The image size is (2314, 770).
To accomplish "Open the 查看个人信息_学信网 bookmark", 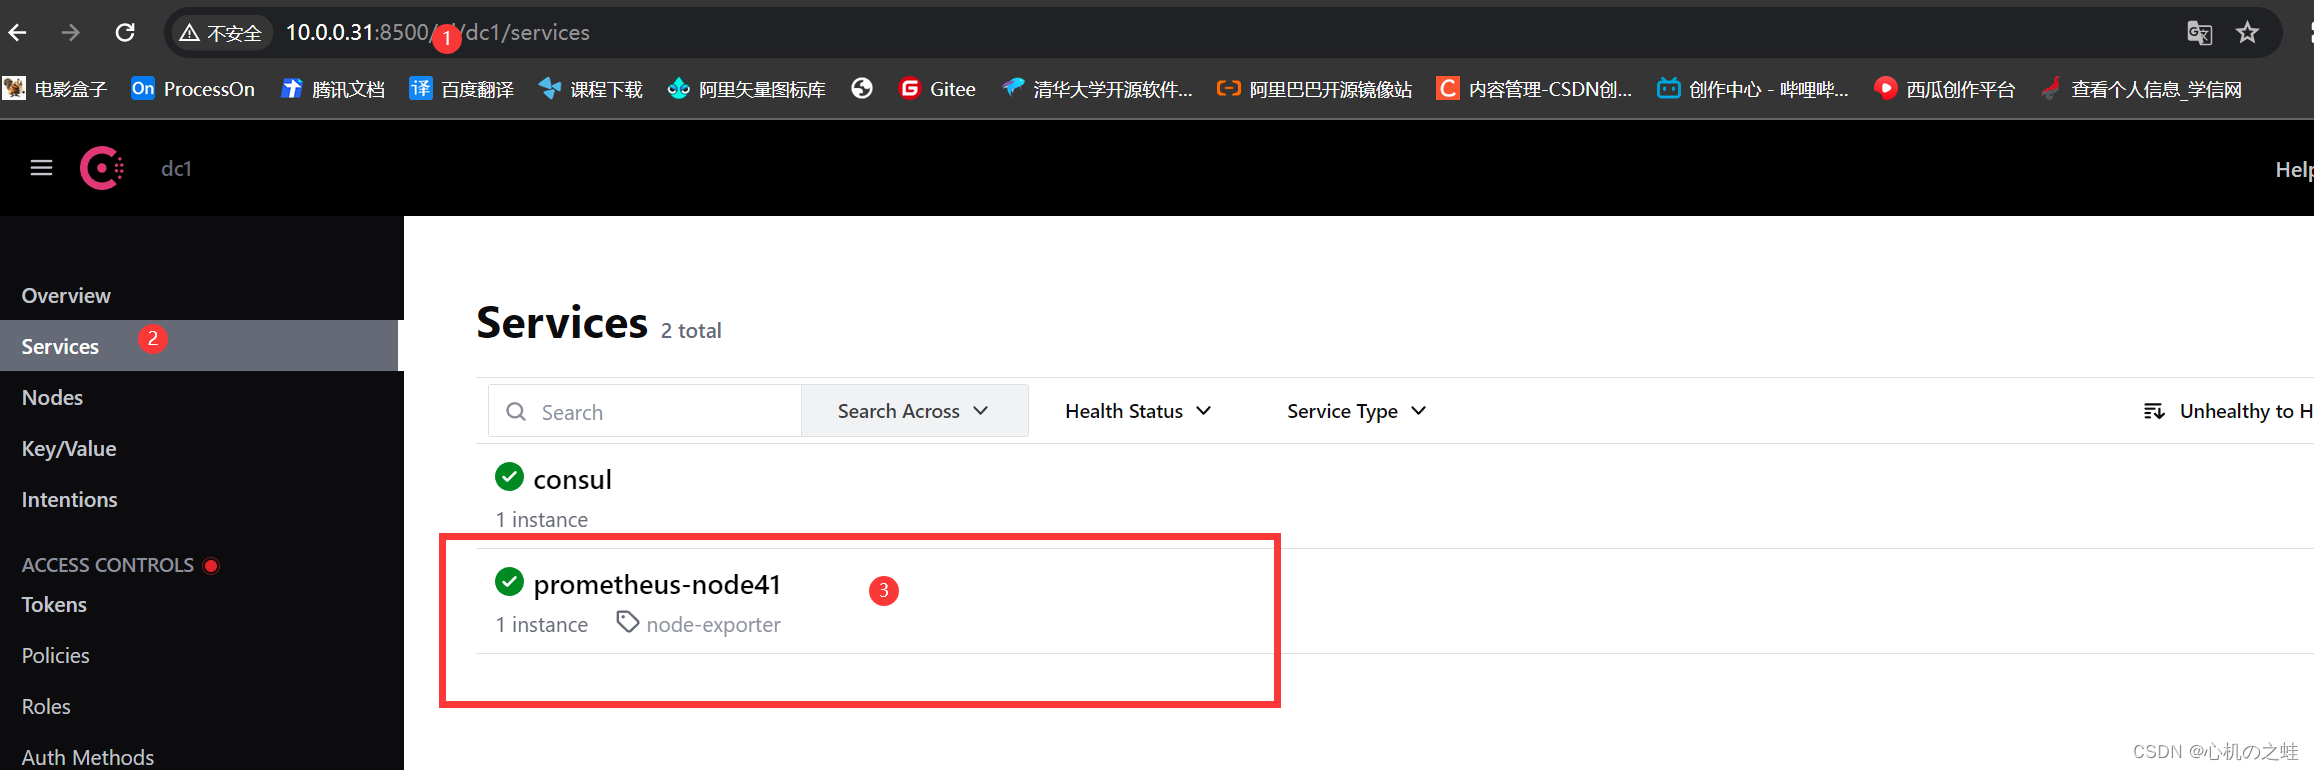I will 2141,89.
